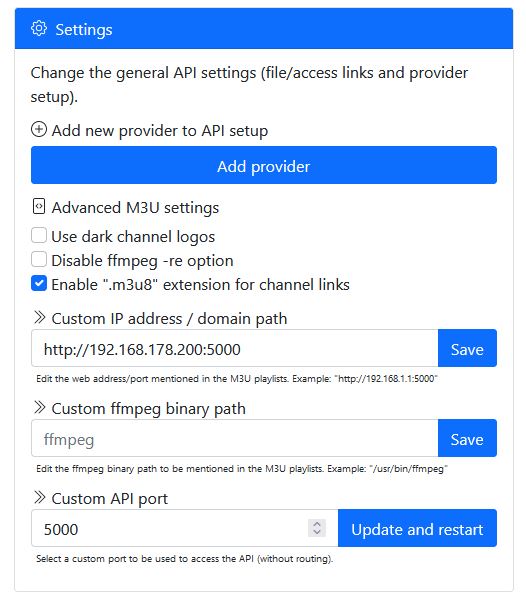526x604 pixels.
Task: Click the code file icon for Advanced M3U settings
Action: click(39, 206)
